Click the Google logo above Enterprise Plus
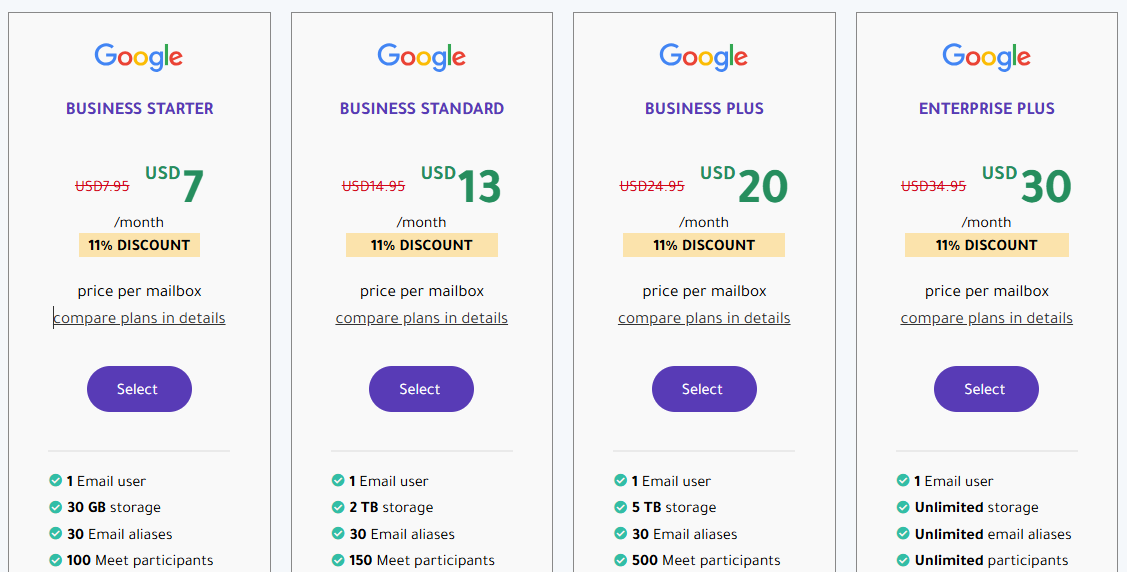Screen dimensions: 1127x572 click(x=986, y=57)
